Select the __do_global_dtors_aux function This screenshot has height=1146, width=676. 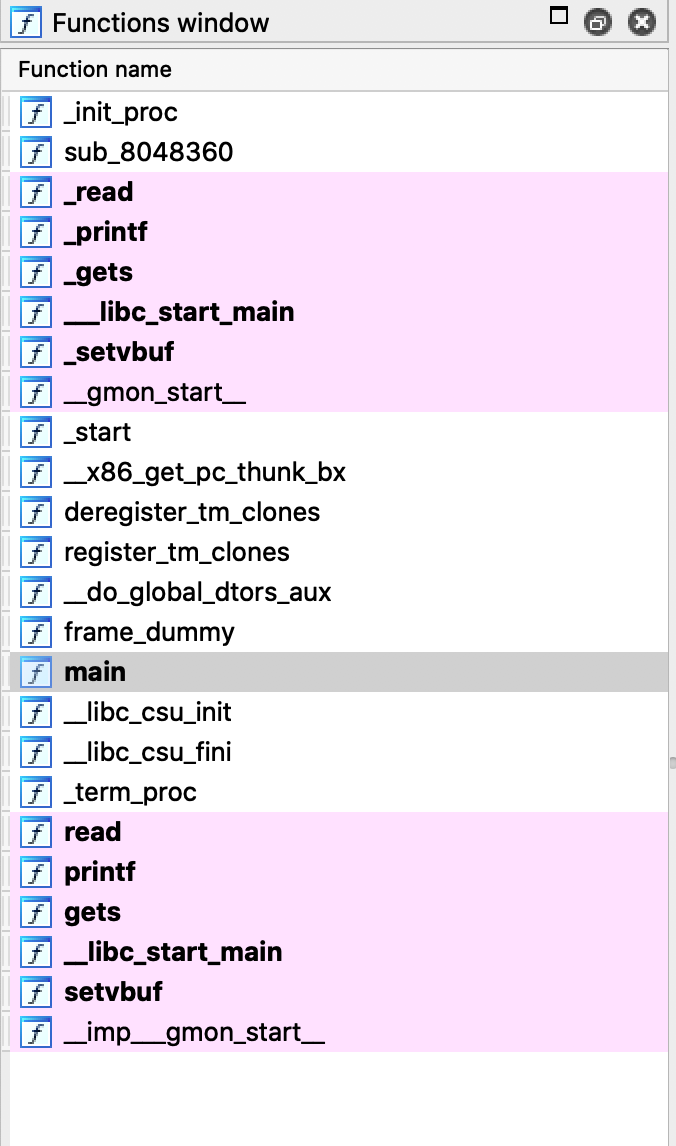coord(339,592)
